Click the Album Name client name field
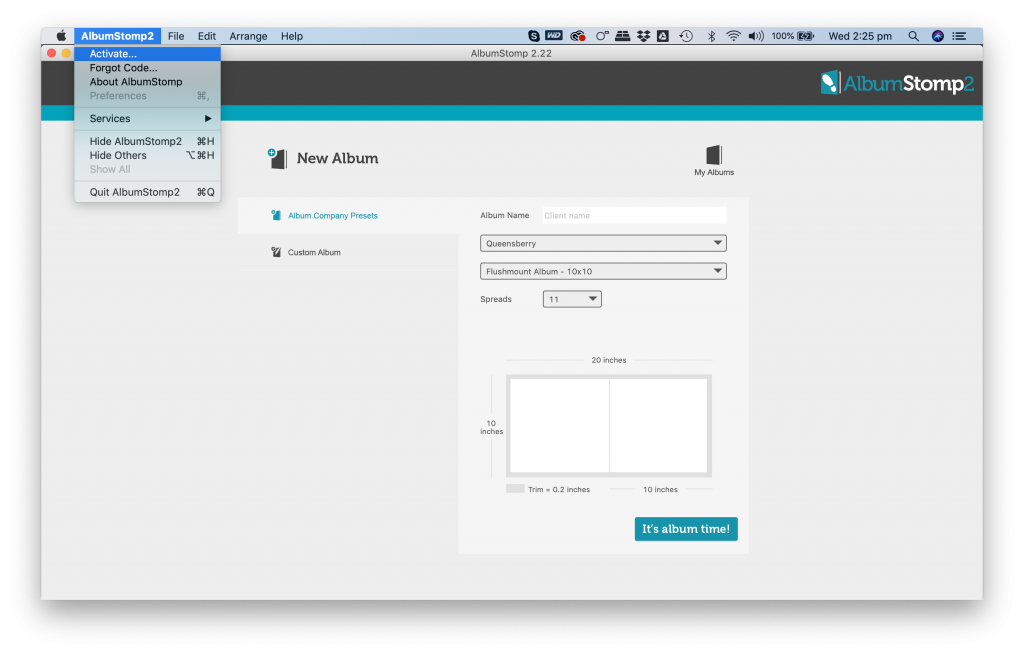This screenshot has width=1024, height=654. (x=634, y=216)
